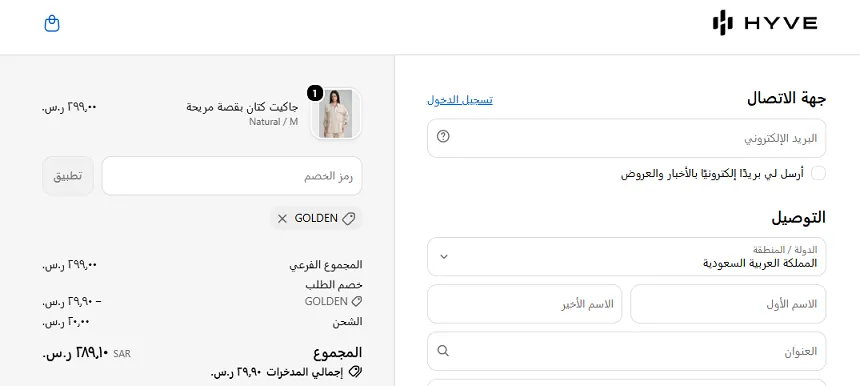The image size is (860, 386).
Task: Click the product name جاكيت كتان بقصة مريحة
Action: [x=242, y=107]
